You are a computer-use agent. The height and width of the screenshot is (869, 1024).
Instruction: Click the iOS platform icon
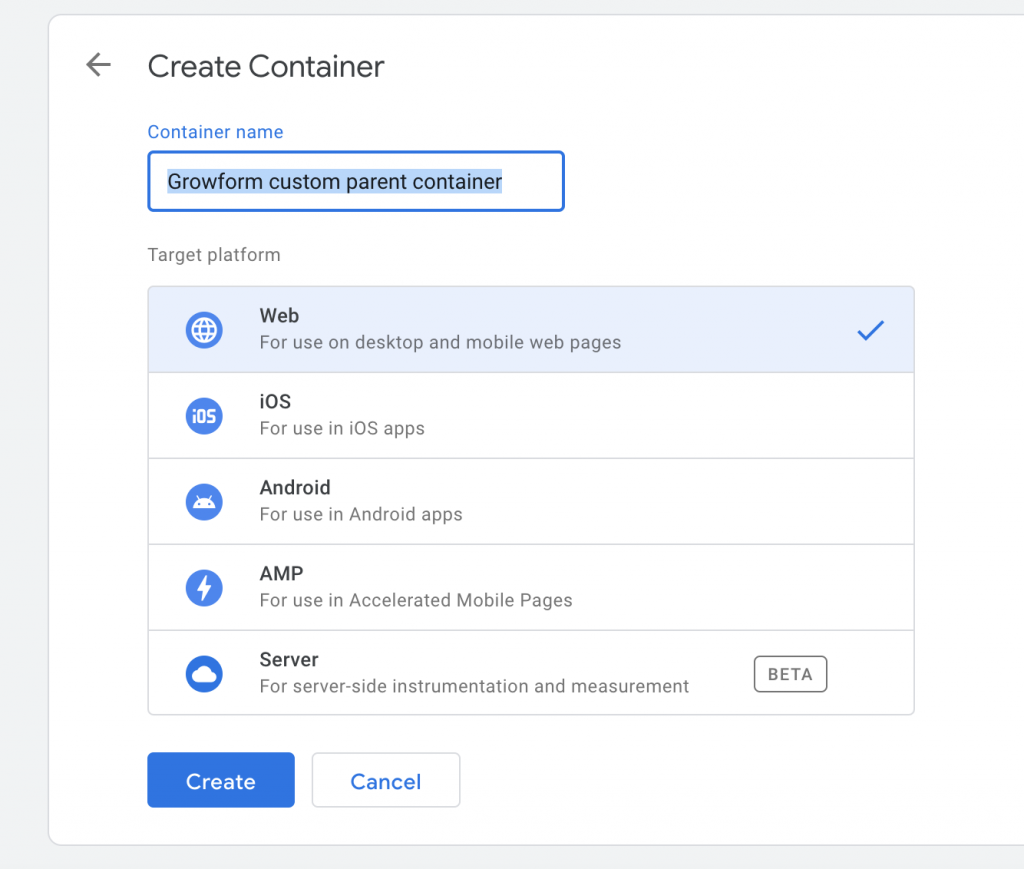click(x=204, y=416)
